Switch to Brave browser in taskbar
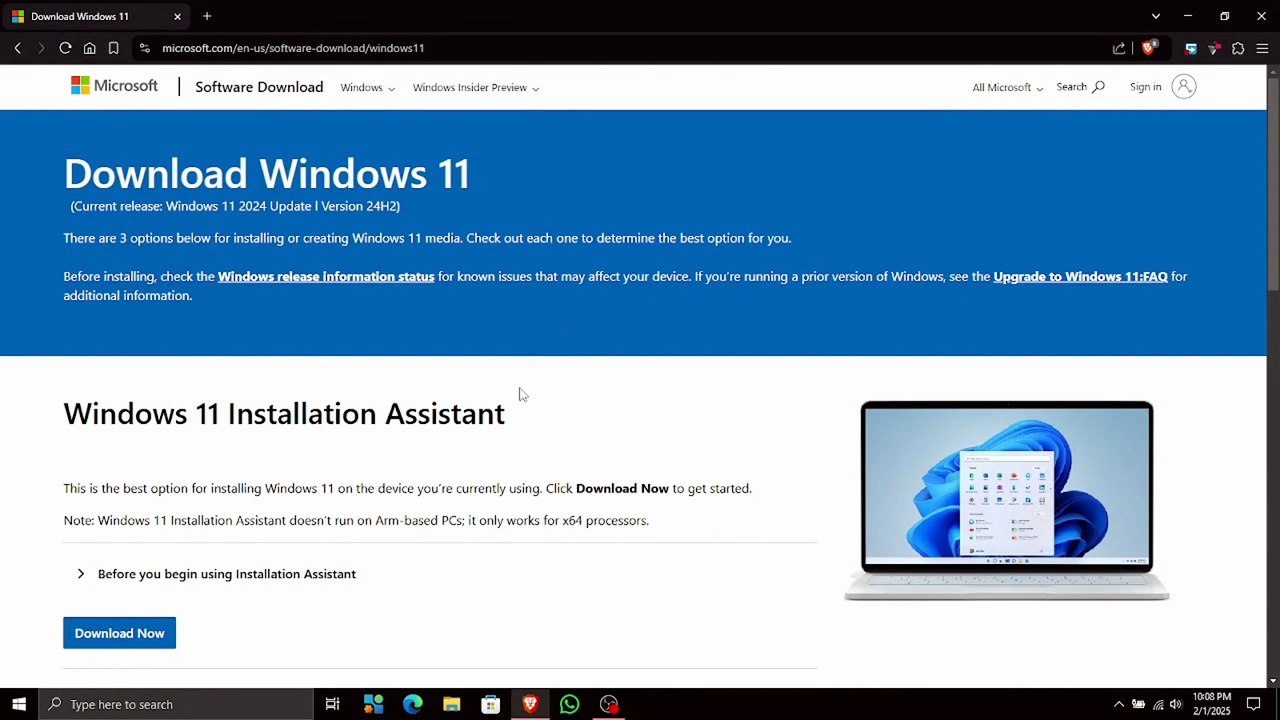This screenshot has width=1280, height=720. (530, 704)
